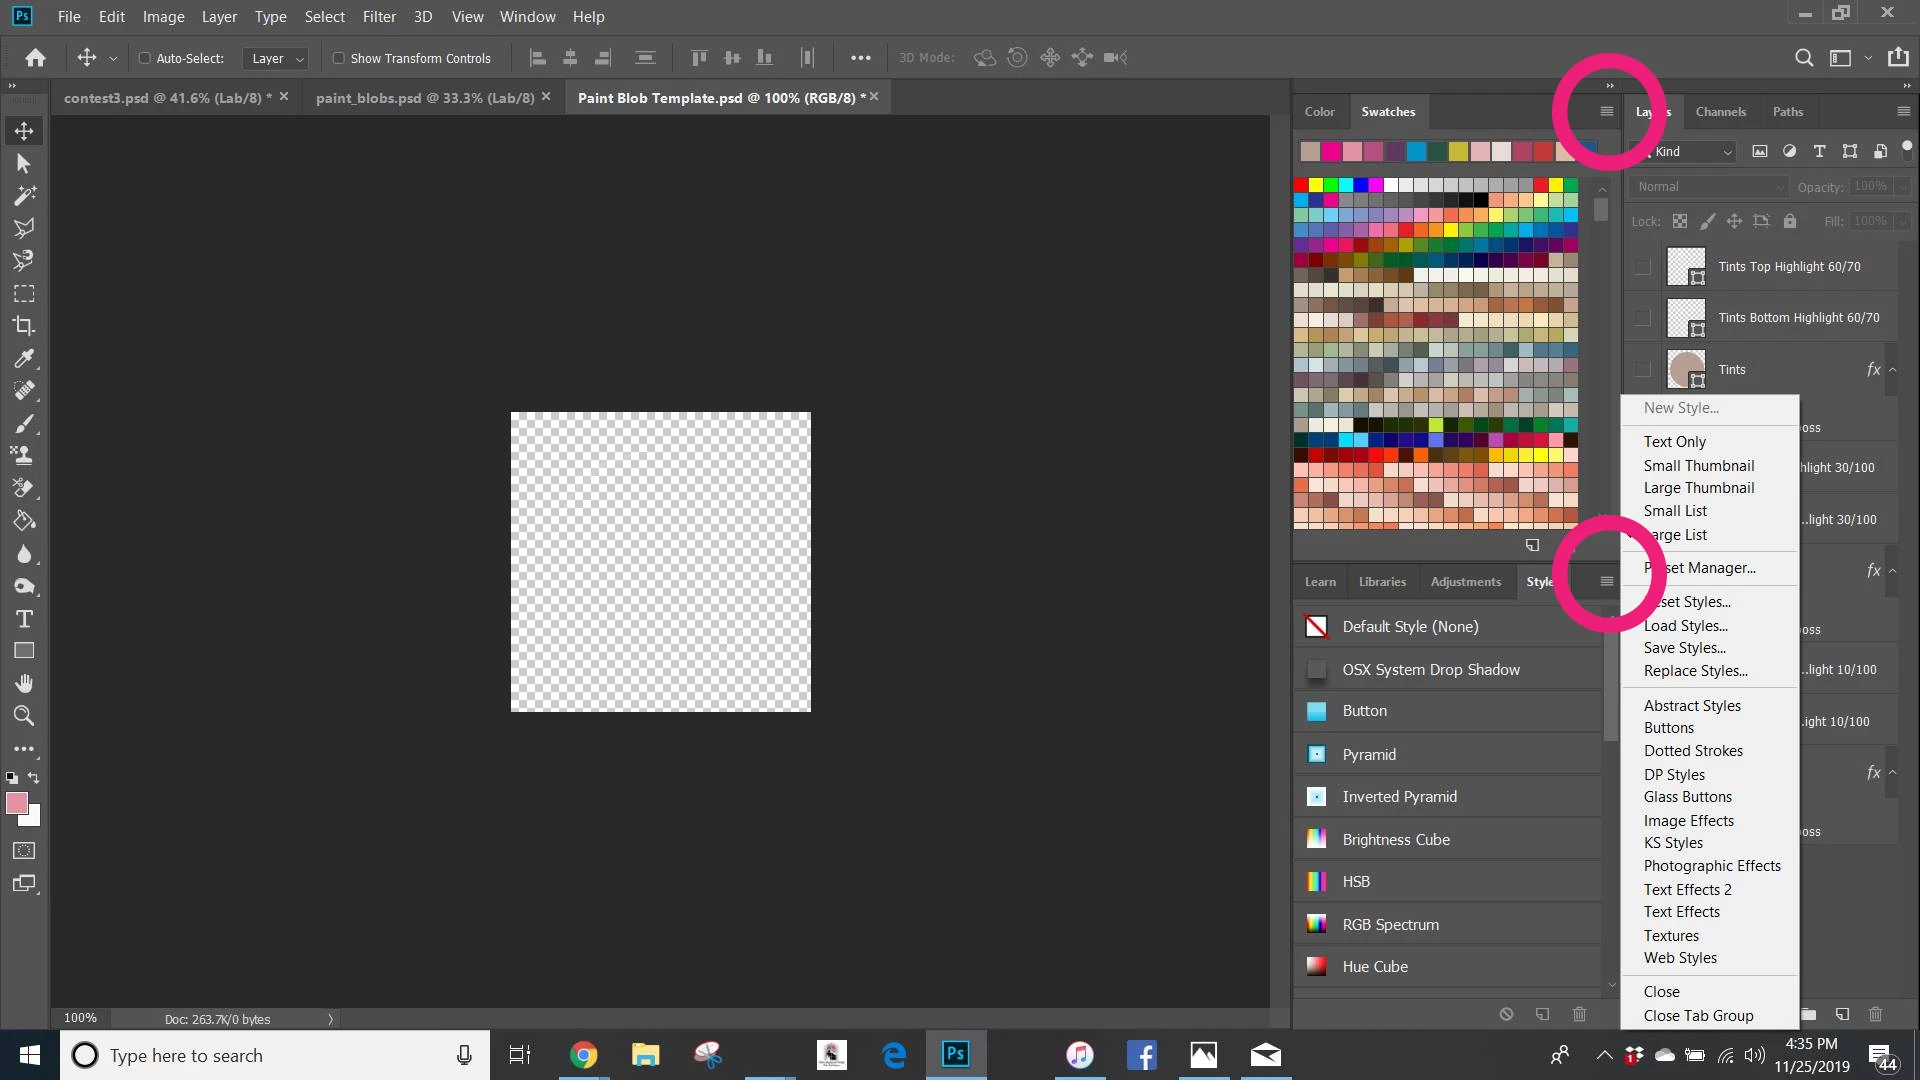Select the Clone Stamp tool
This screenshot has height=1080, width=1920.
coord(24,456)
